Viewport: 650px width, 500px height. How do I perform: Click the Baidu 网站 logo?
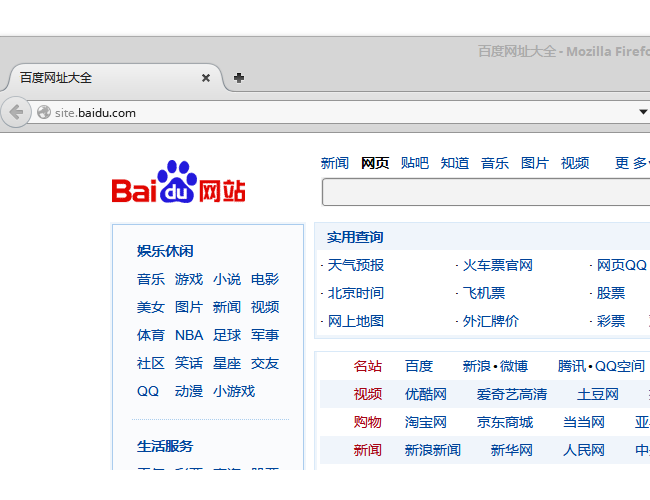179,182
